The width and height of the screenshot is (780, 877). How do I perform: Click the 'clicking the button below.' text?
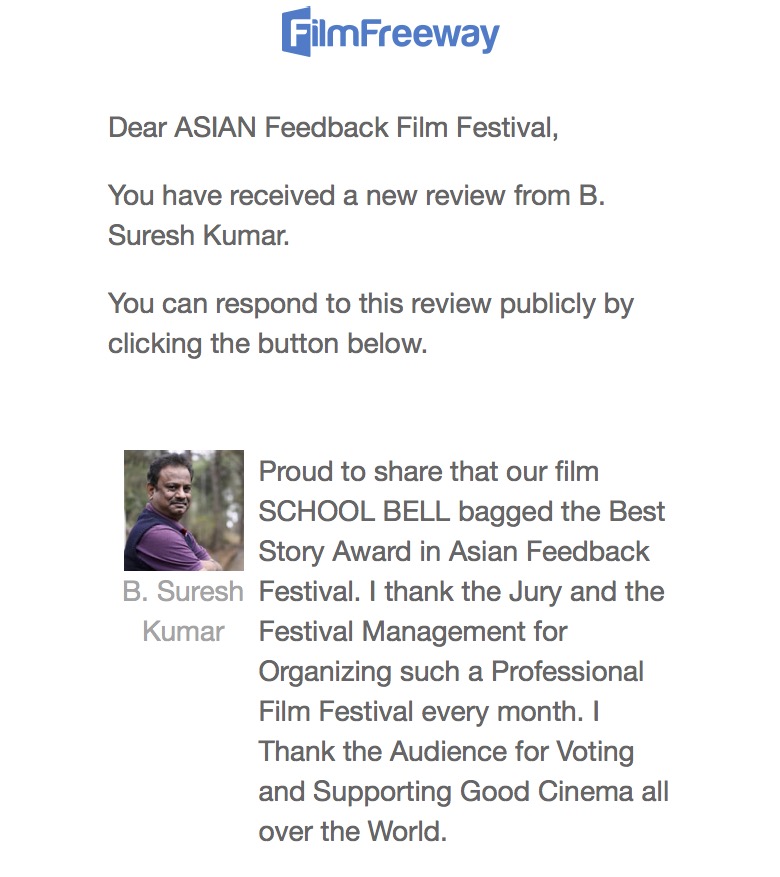(x=267, y=343)
